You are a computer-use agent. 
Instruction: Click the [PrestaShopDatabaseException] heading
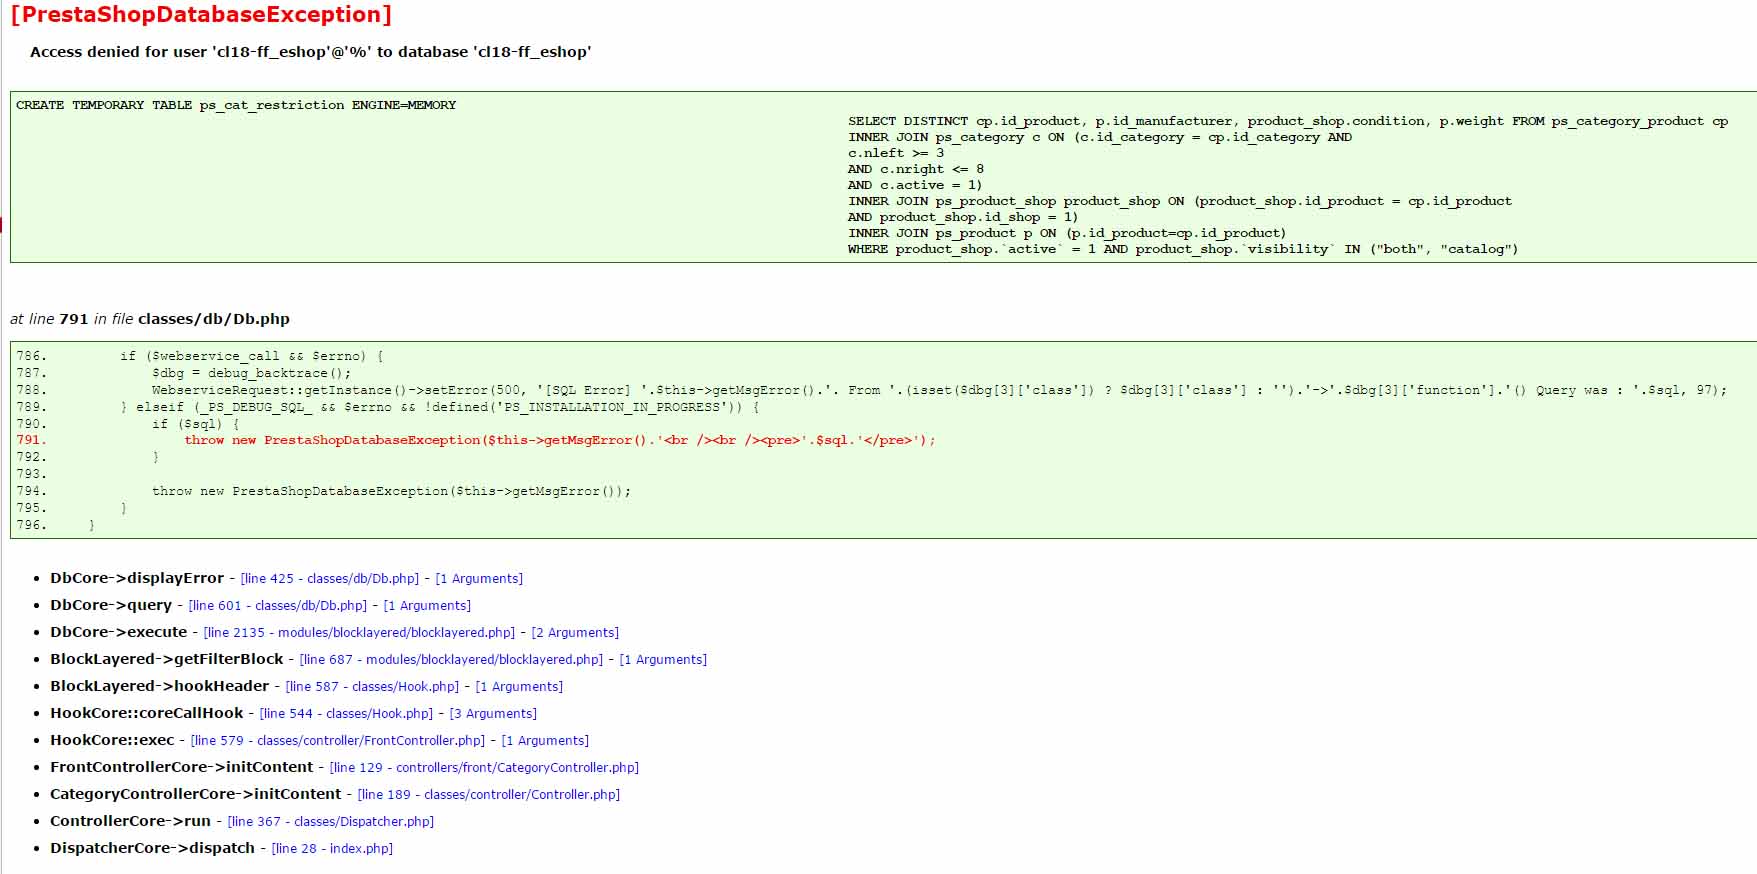[201, 15]
